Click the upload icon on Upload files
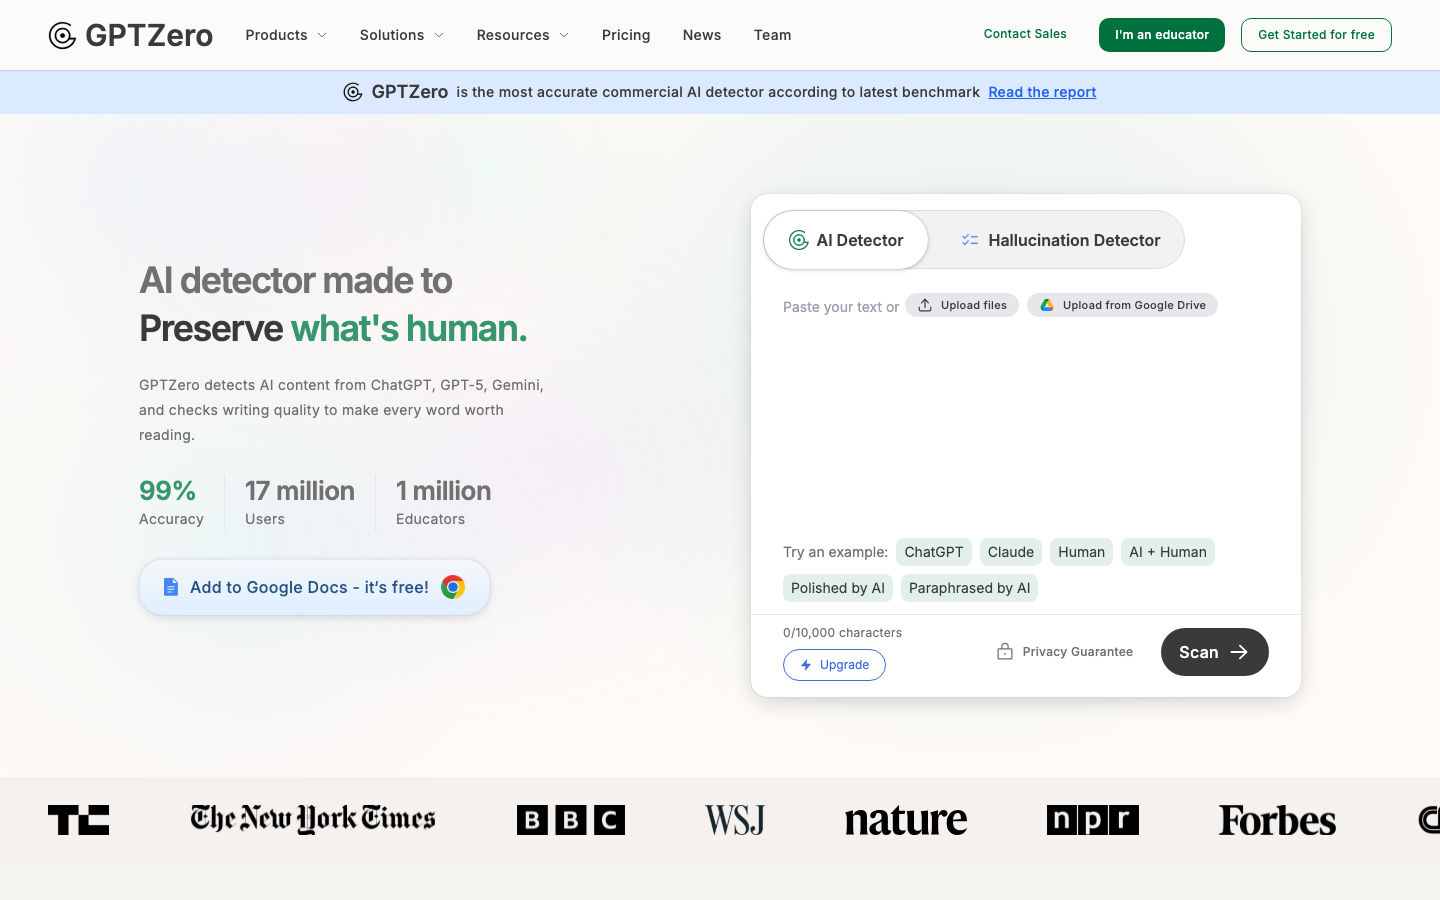This screenshot has width=1440, height=900. coord(925,305)
